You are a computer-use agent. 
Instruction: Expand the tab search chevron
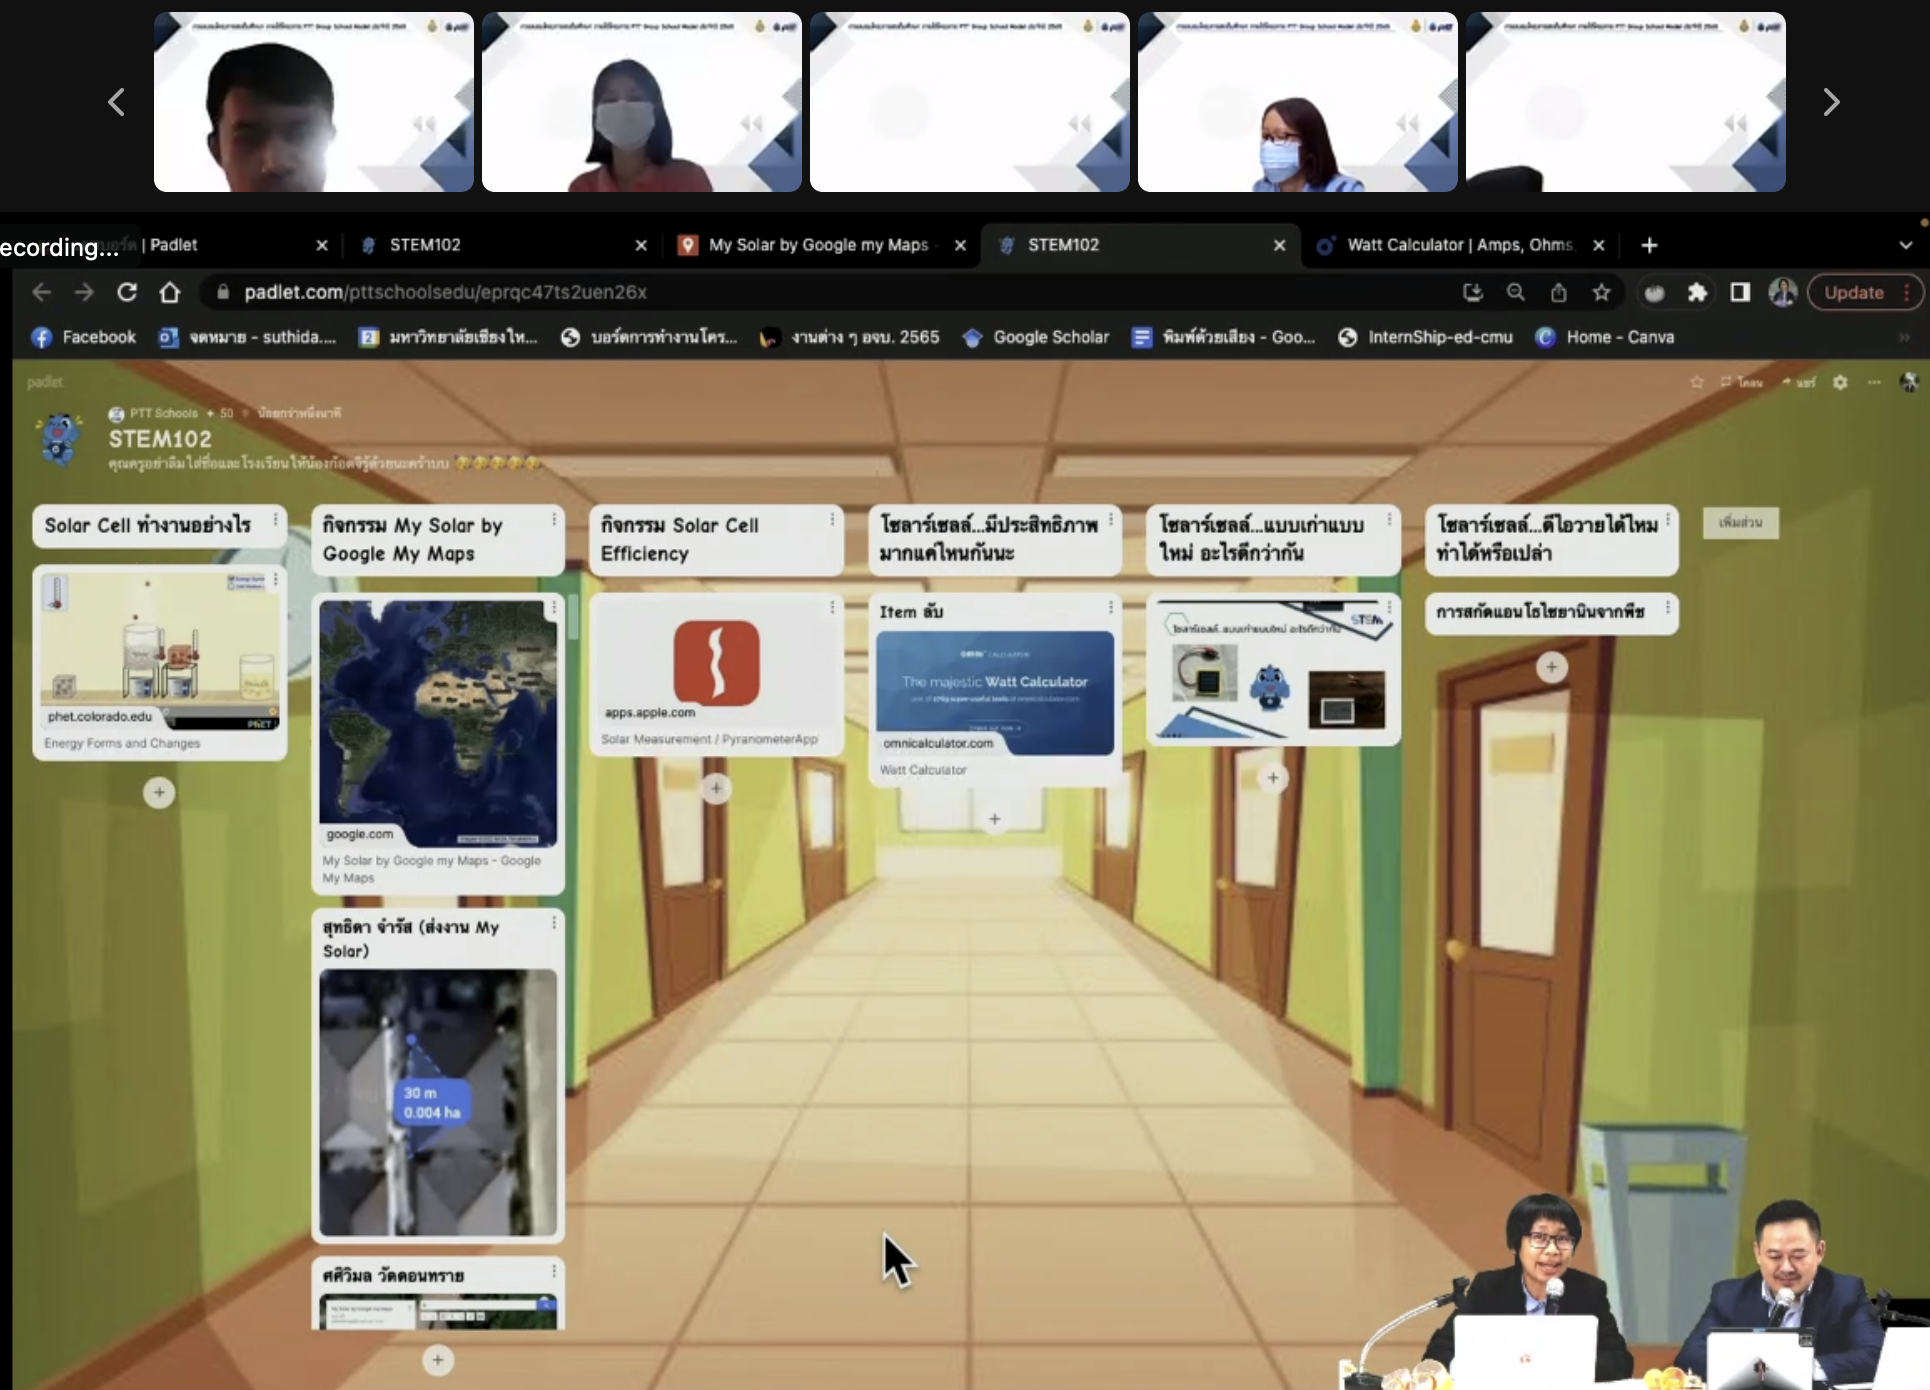click(1905, 245)
